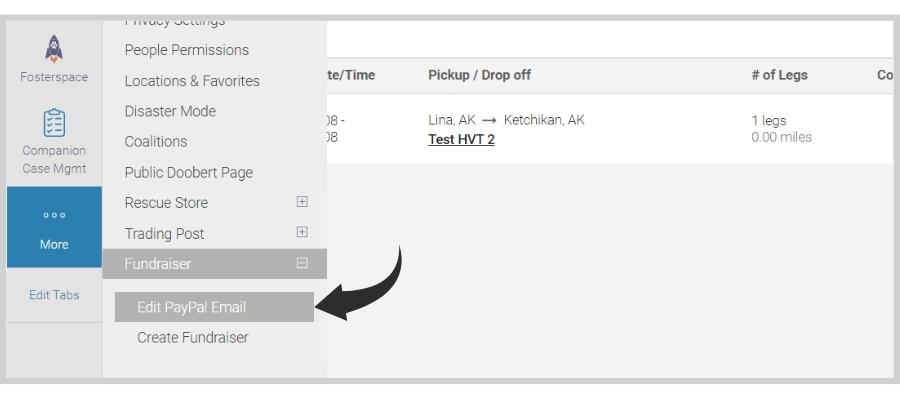Open the Fosterspace rocket icon

point(54,49)
